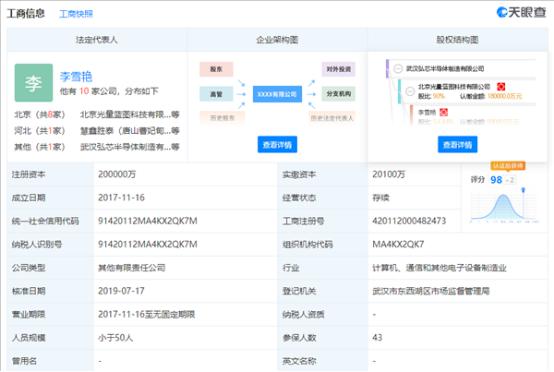Click registration number 420112000482473

pyautogui.click(x=409, y=221)
